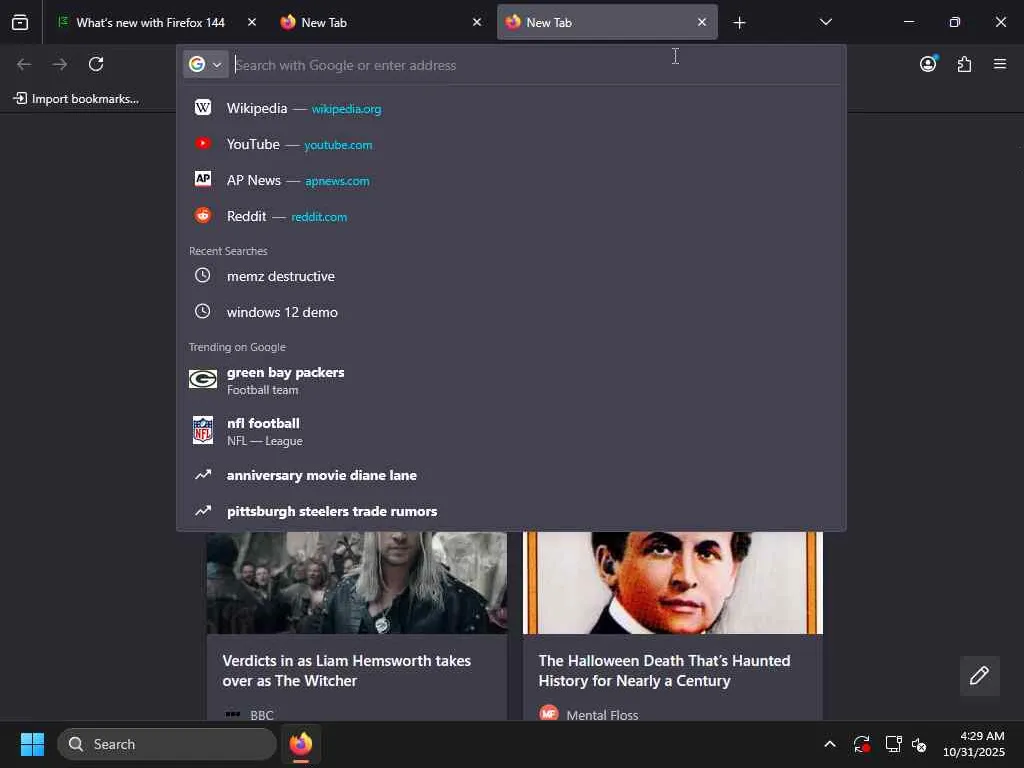Image resolution: width=1024 pixels, height=768 pixels.
Task: Select pittsburgh steelers trade rumors suggestion
Action: [x=511, y=511]
